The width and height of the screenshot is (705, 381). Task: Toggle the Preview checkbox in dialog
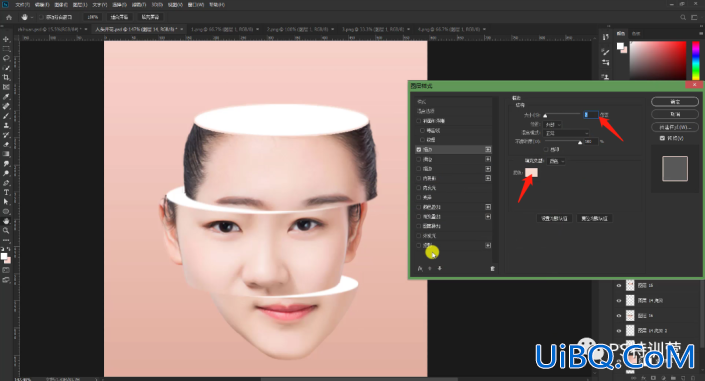tap(662, 138)
